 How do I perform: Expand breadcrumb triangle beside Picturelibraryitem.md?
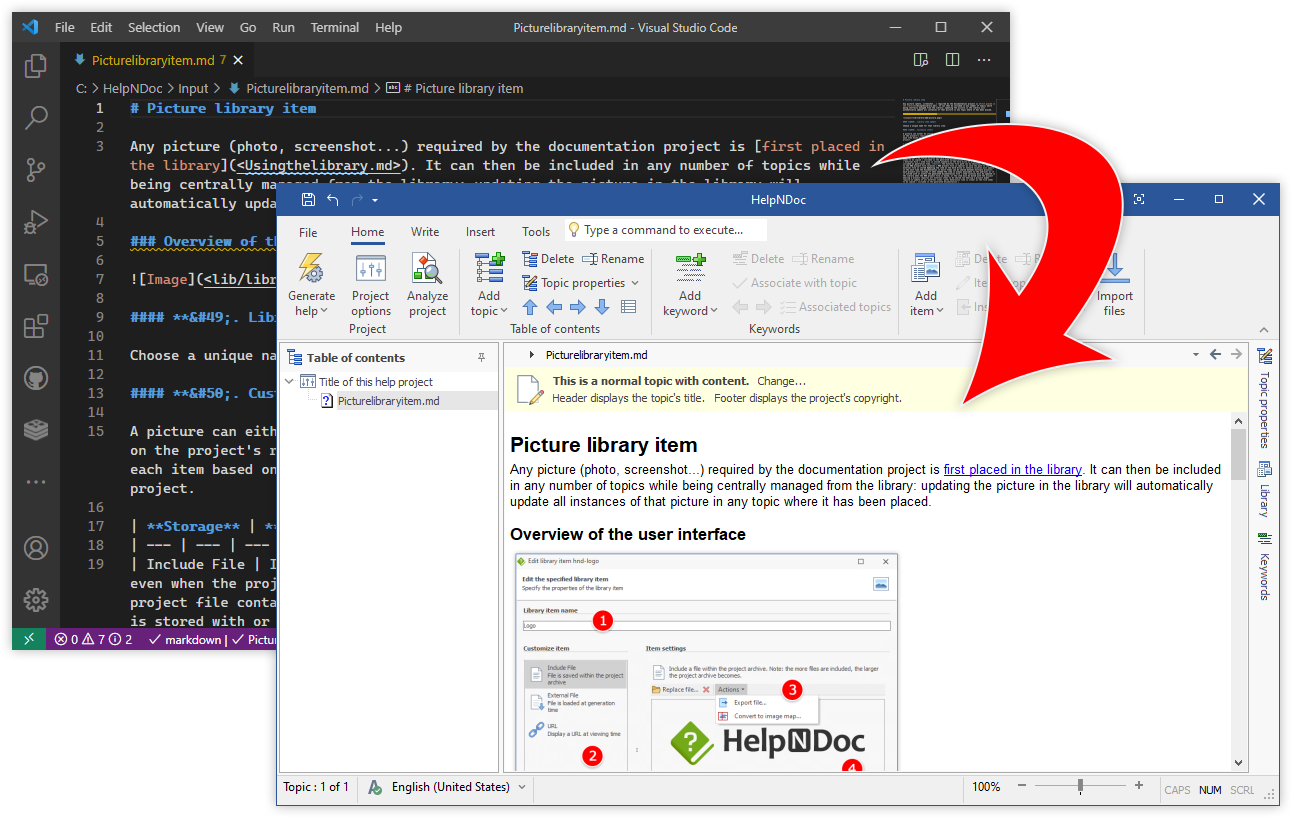pyautogui.click(x=532, y=355)
